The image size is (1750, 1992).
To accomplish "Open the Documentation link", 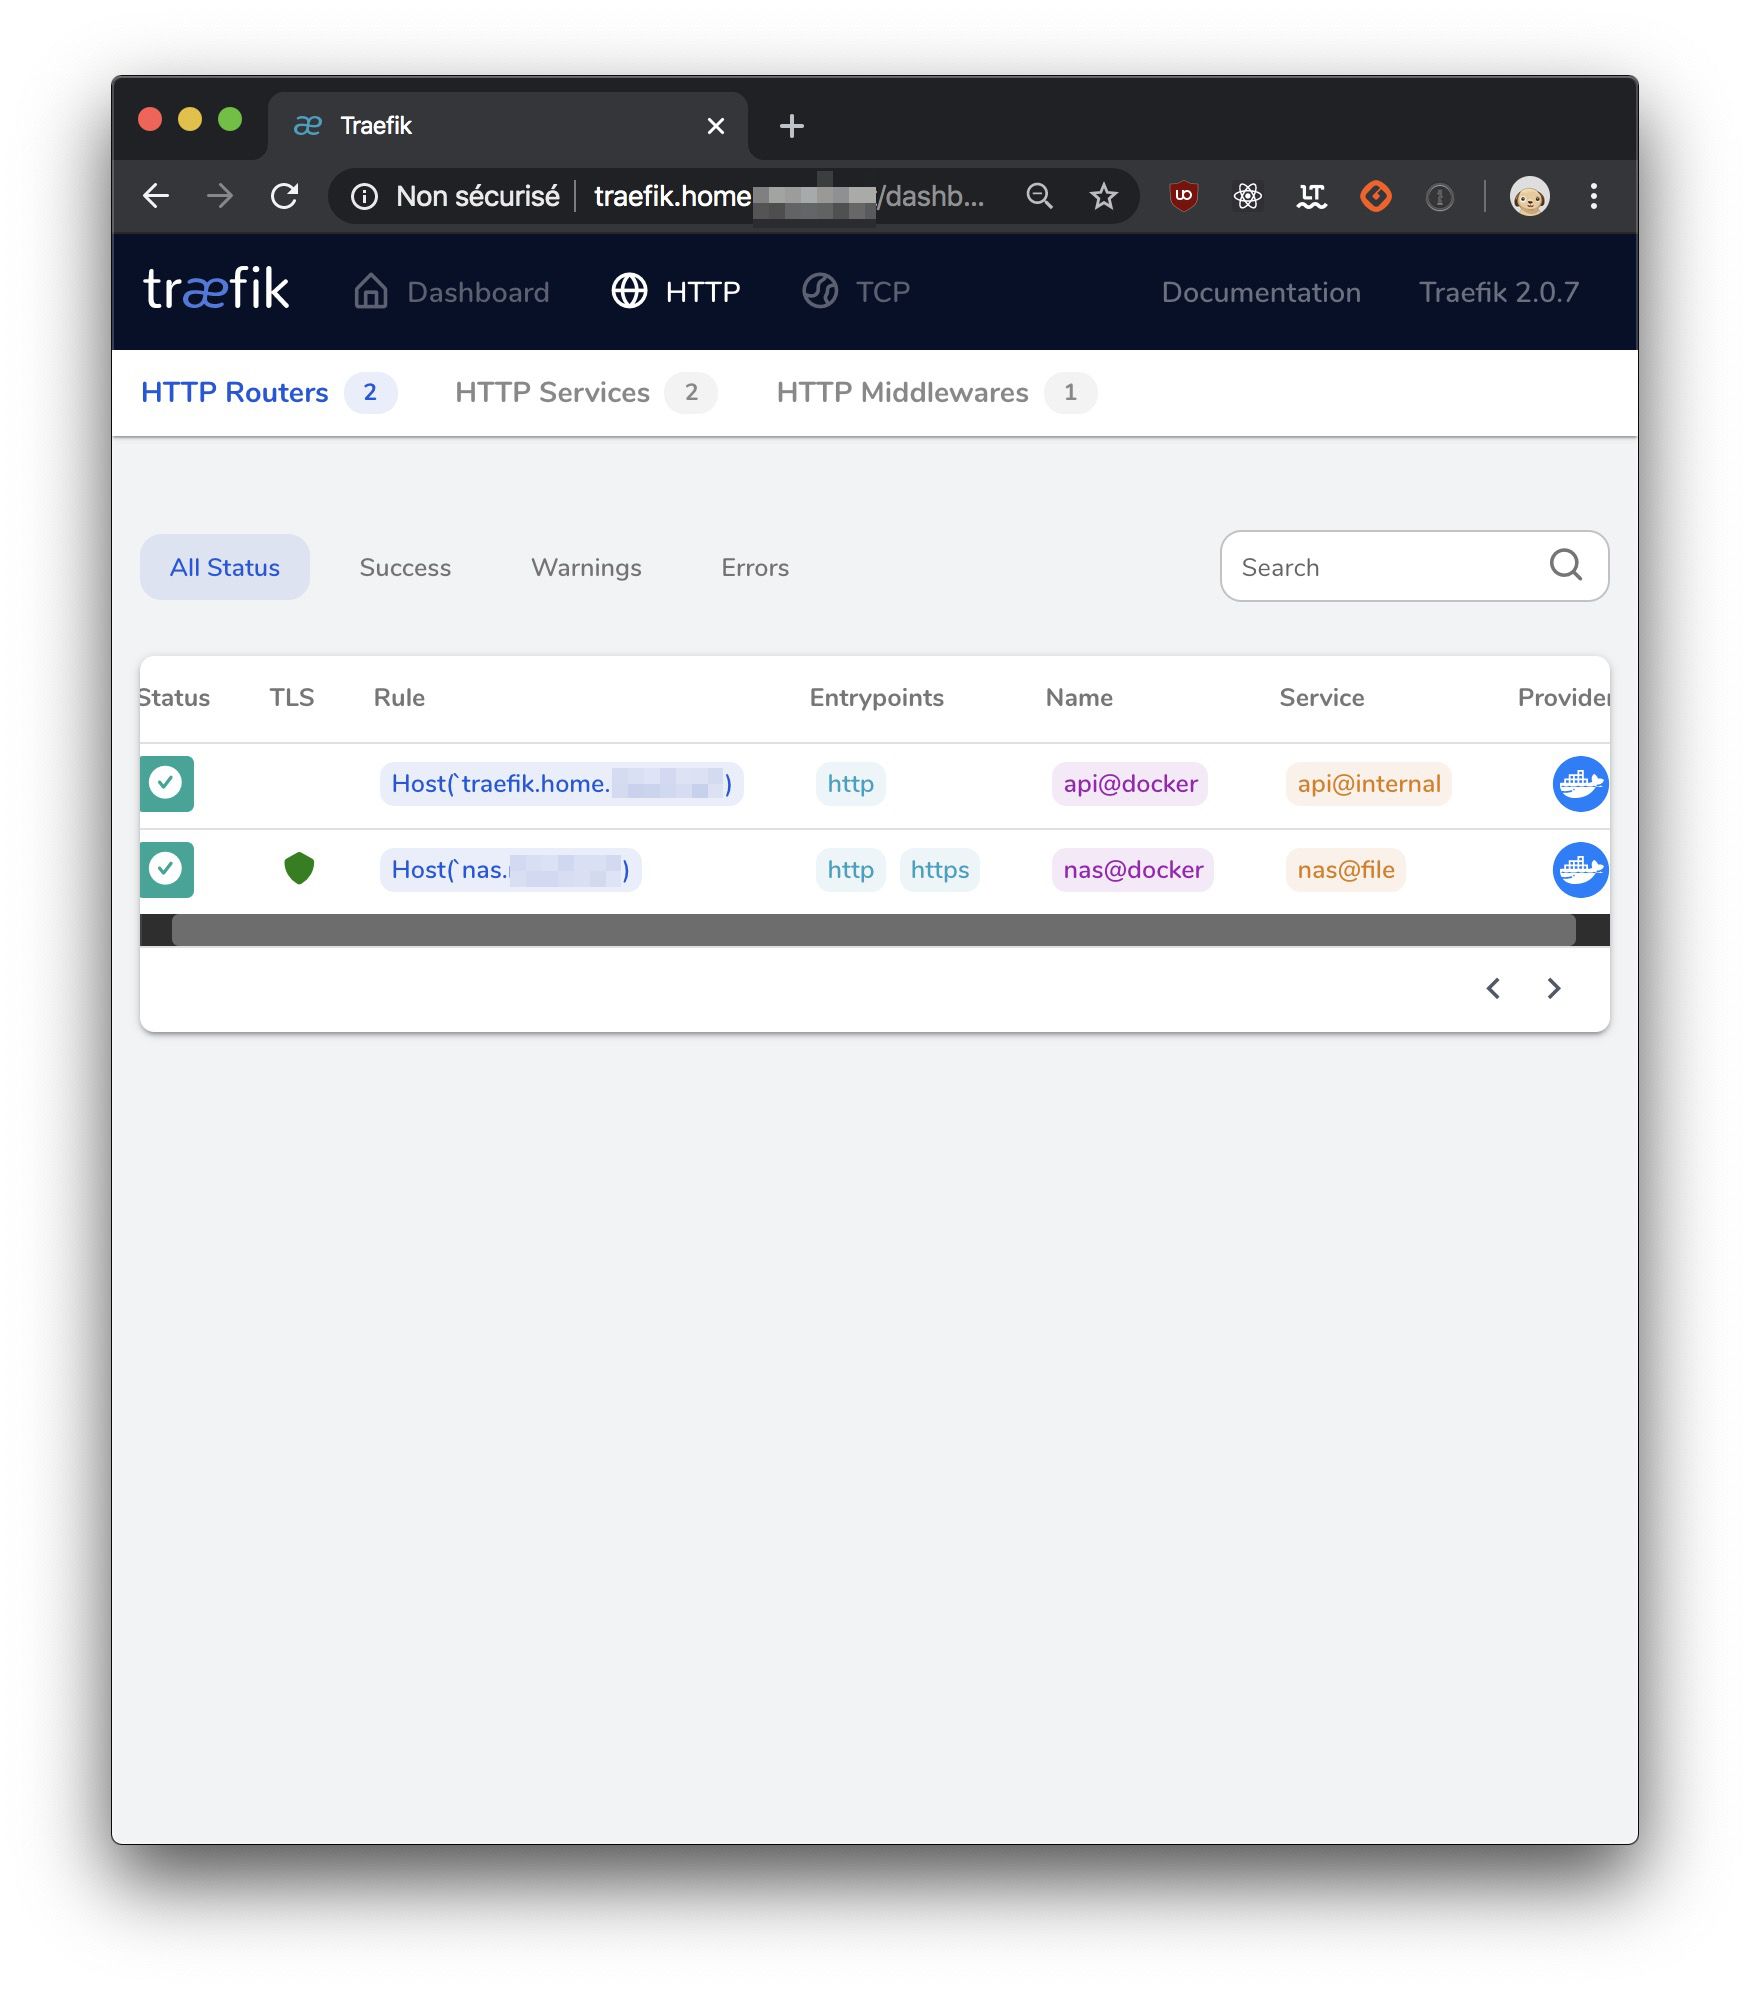I will [1261, 292].
